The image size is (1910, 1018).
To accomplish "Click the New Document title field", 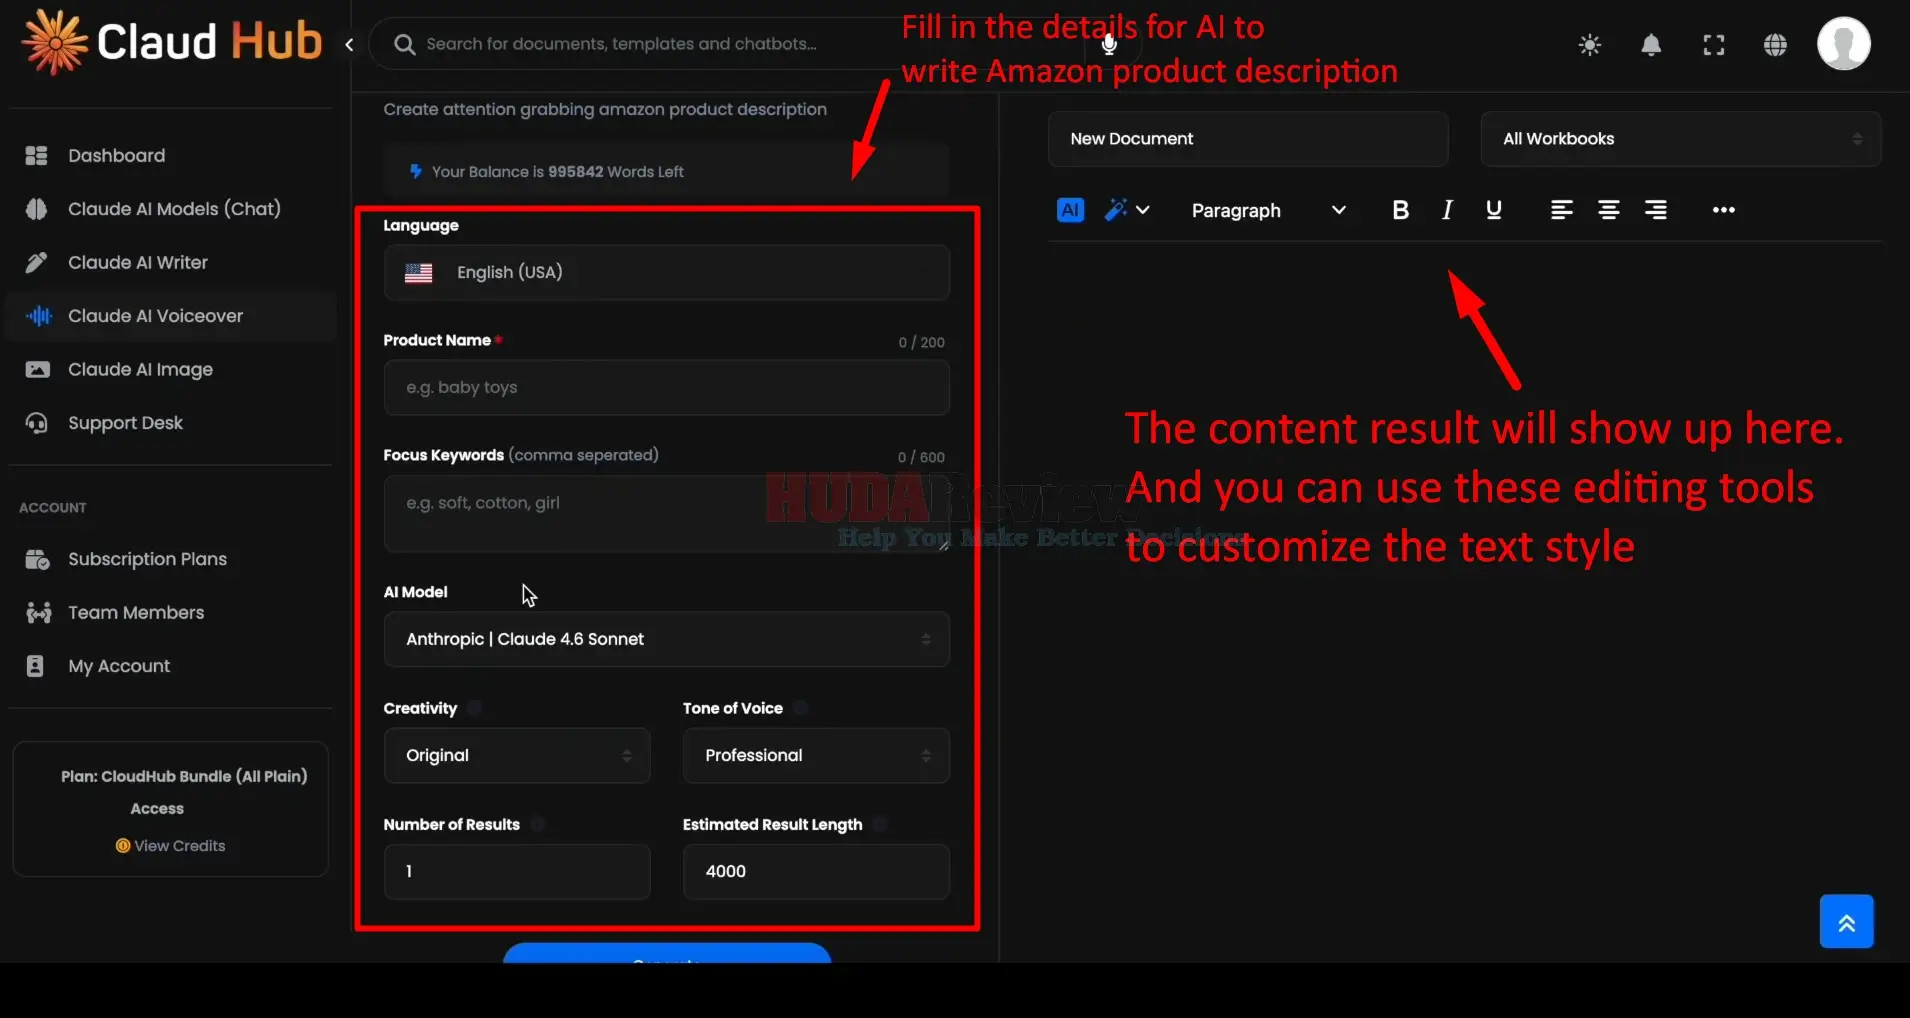I will pyautogui.click(x=1248, y=139).
